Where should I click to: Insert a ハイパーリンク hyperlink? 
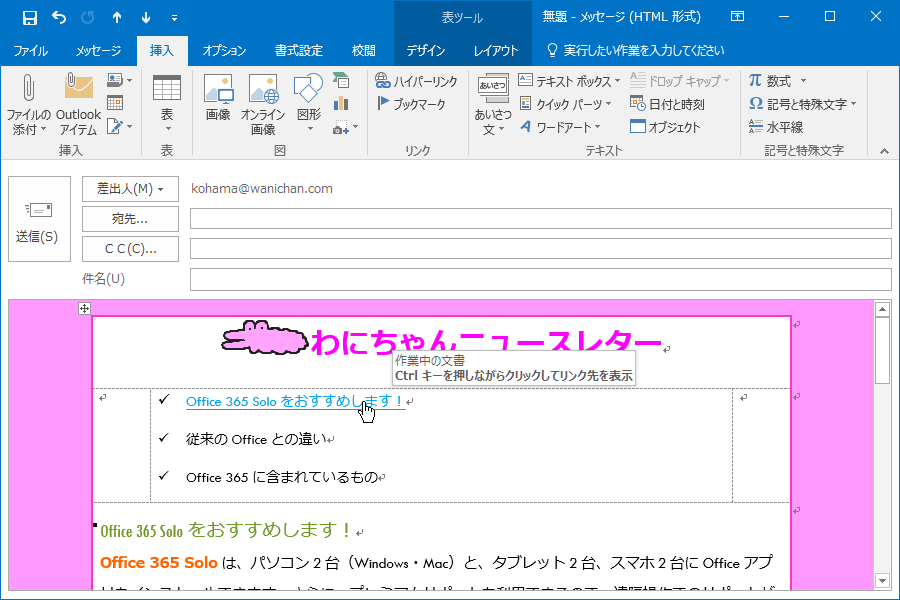[417, 81]
